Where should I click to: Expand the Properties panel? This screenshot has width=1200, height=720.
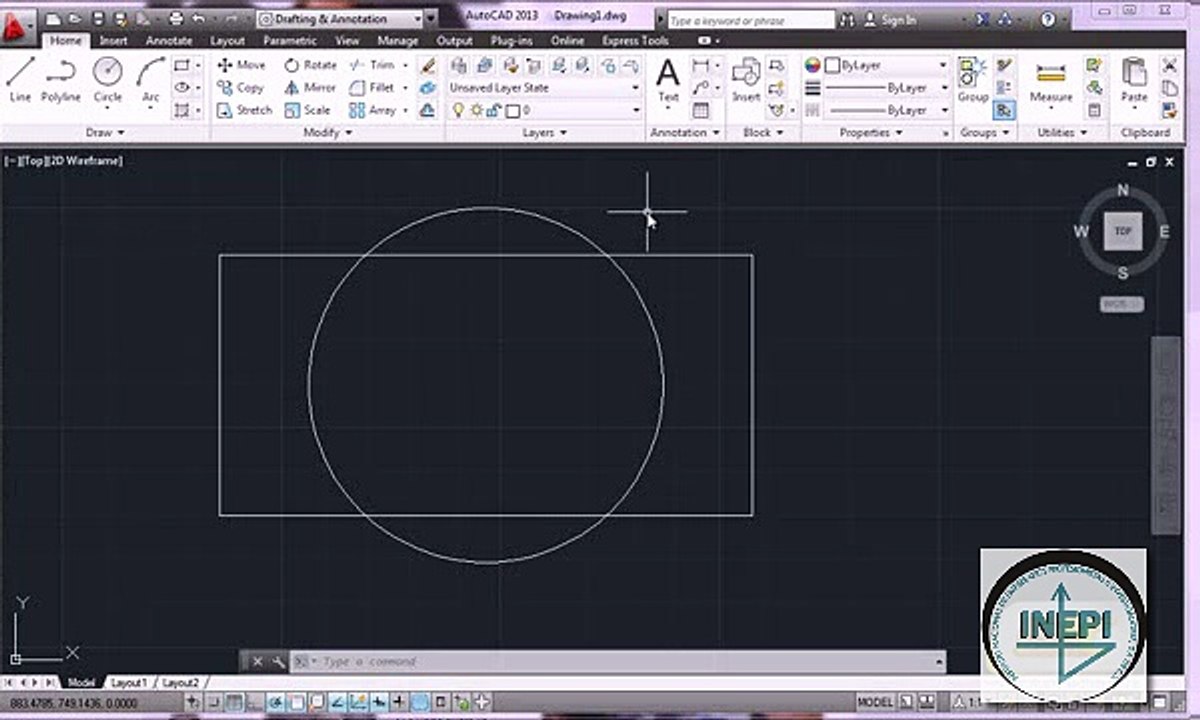pos(871,132)
